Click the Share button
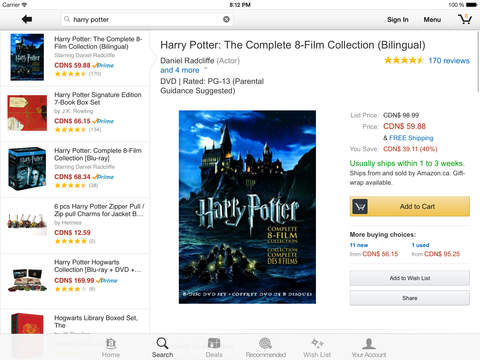Screen dimensions: 480x360 (x=410, y=298)
